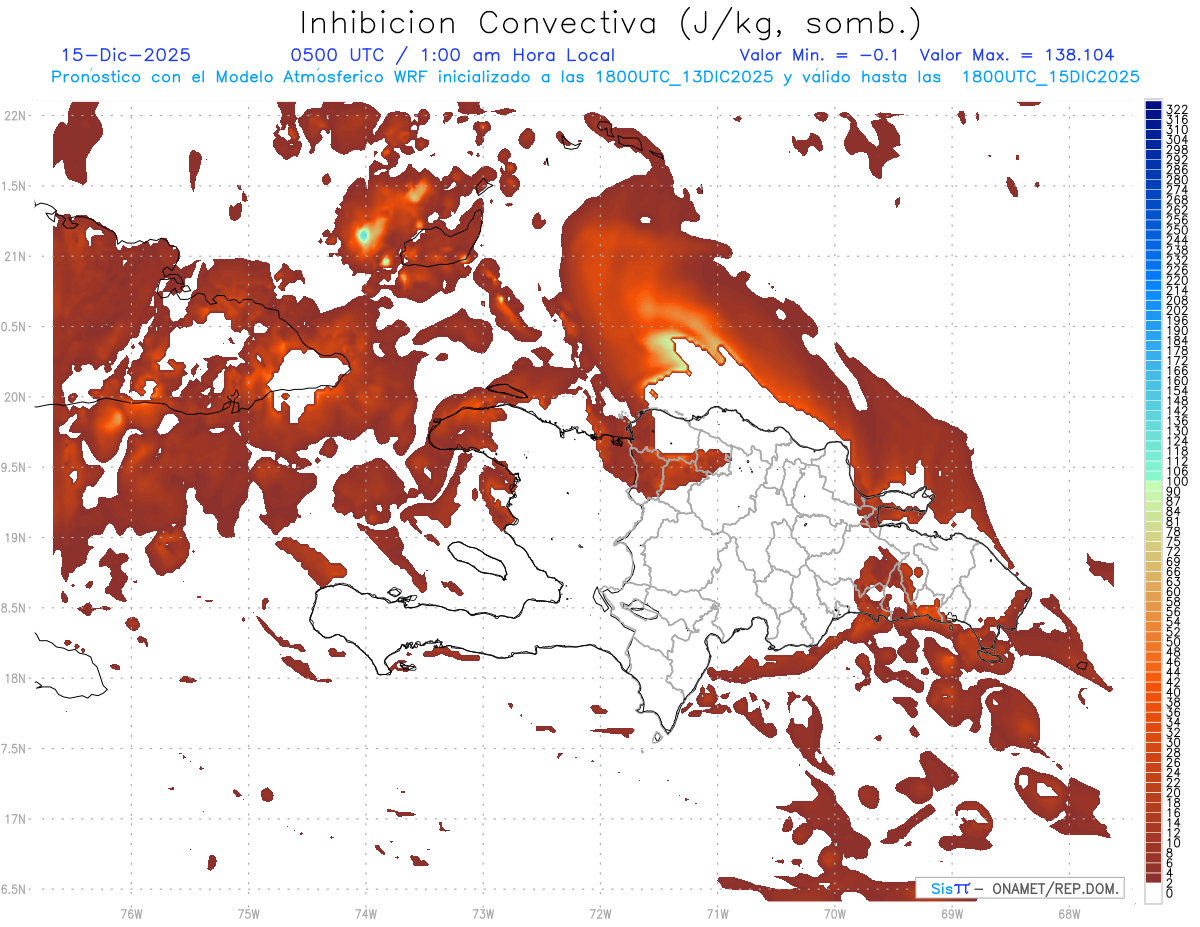
Task: Click the '1.5N' latitude label
Action: [x=16, y=186]
